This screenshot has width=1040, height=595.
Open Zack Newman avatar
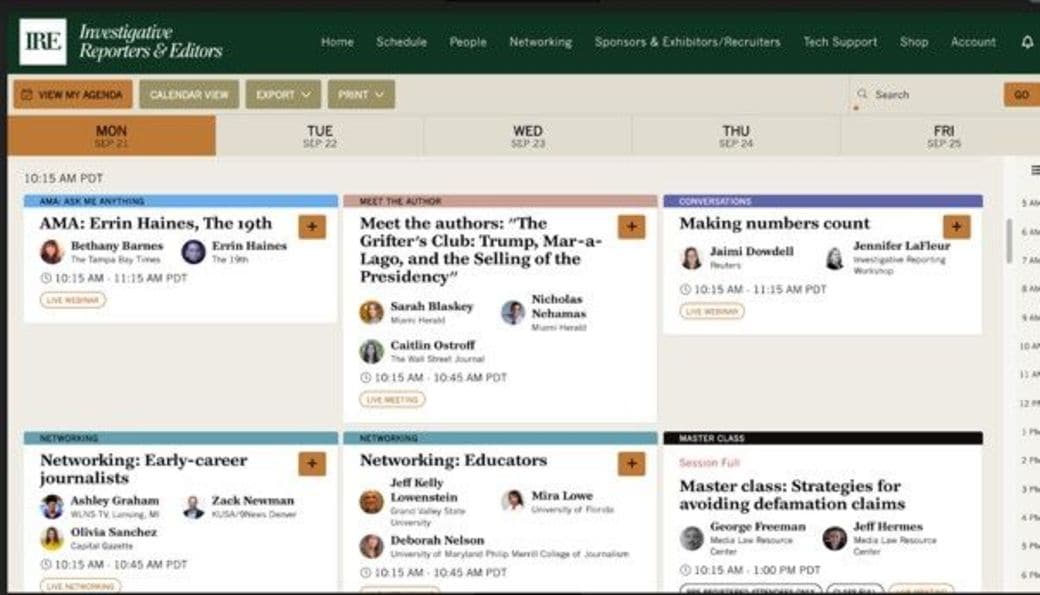194,507
